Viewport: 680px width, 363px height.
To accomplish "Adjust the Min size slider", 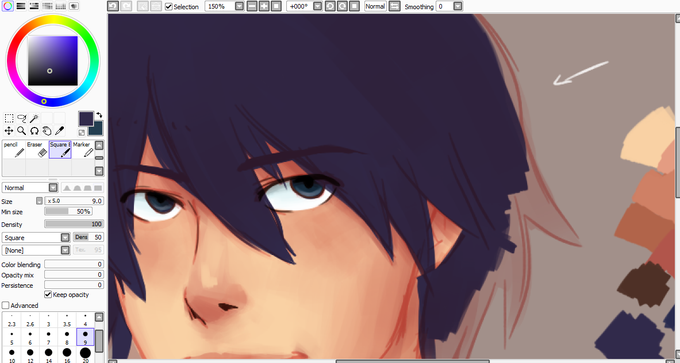I will 69,212.
